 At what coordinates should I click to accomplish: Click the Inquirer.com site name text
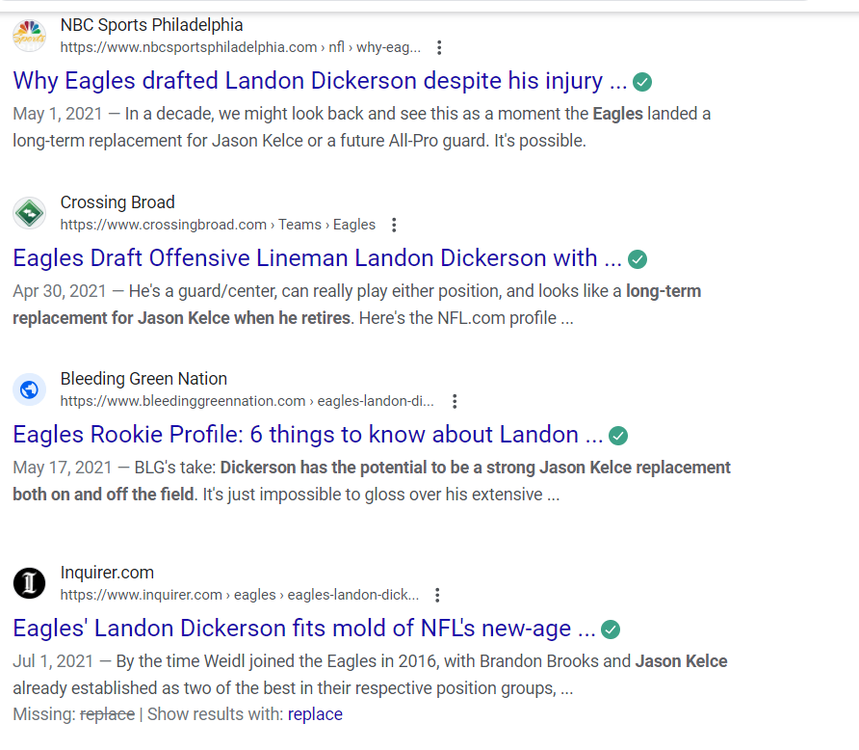(107, 573)
